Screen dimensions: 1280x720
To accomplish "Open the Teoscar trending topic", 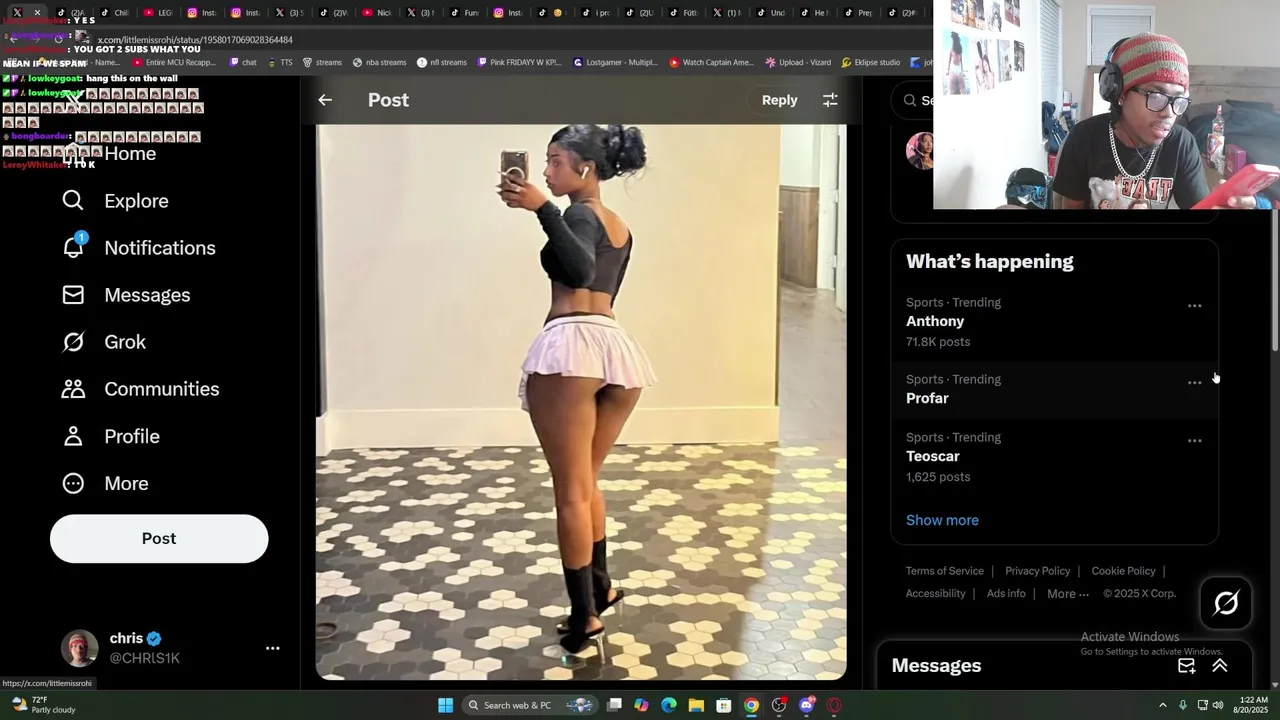I will click(x=1054, y=457).
